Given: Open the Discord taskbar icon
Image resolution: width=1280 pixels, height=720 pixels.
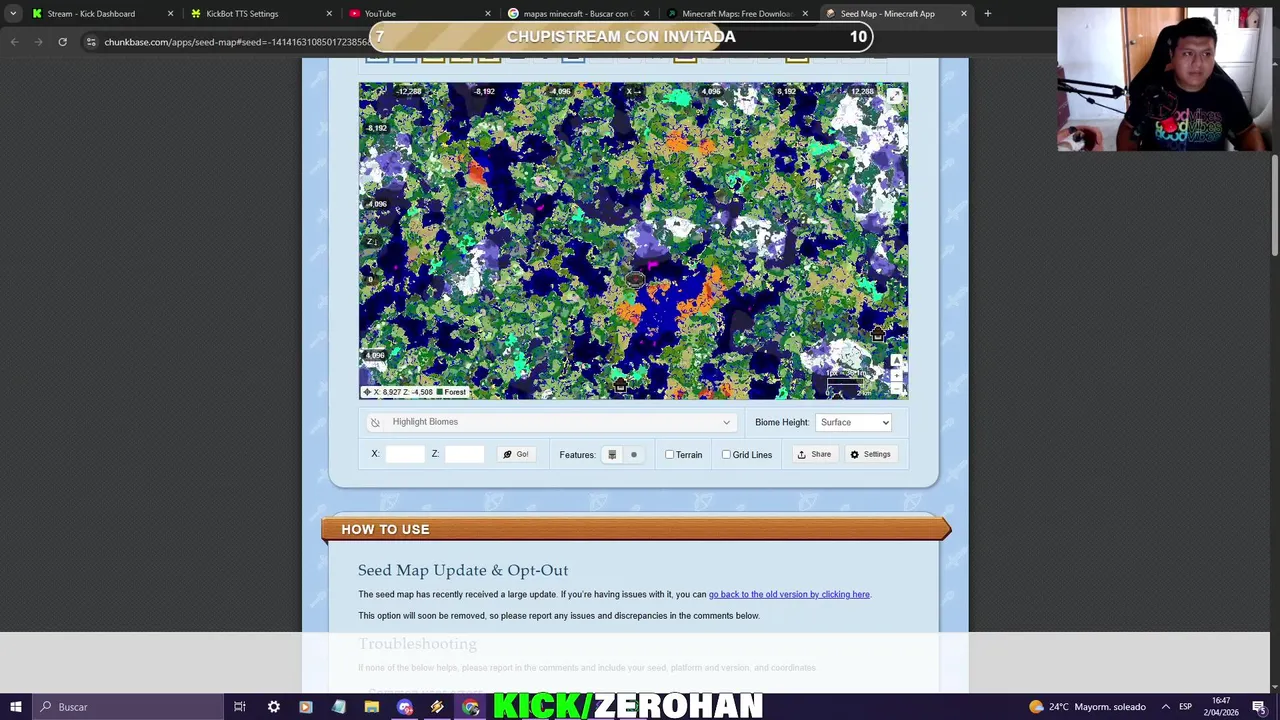Looking at the screenshot, I should 405,707.
